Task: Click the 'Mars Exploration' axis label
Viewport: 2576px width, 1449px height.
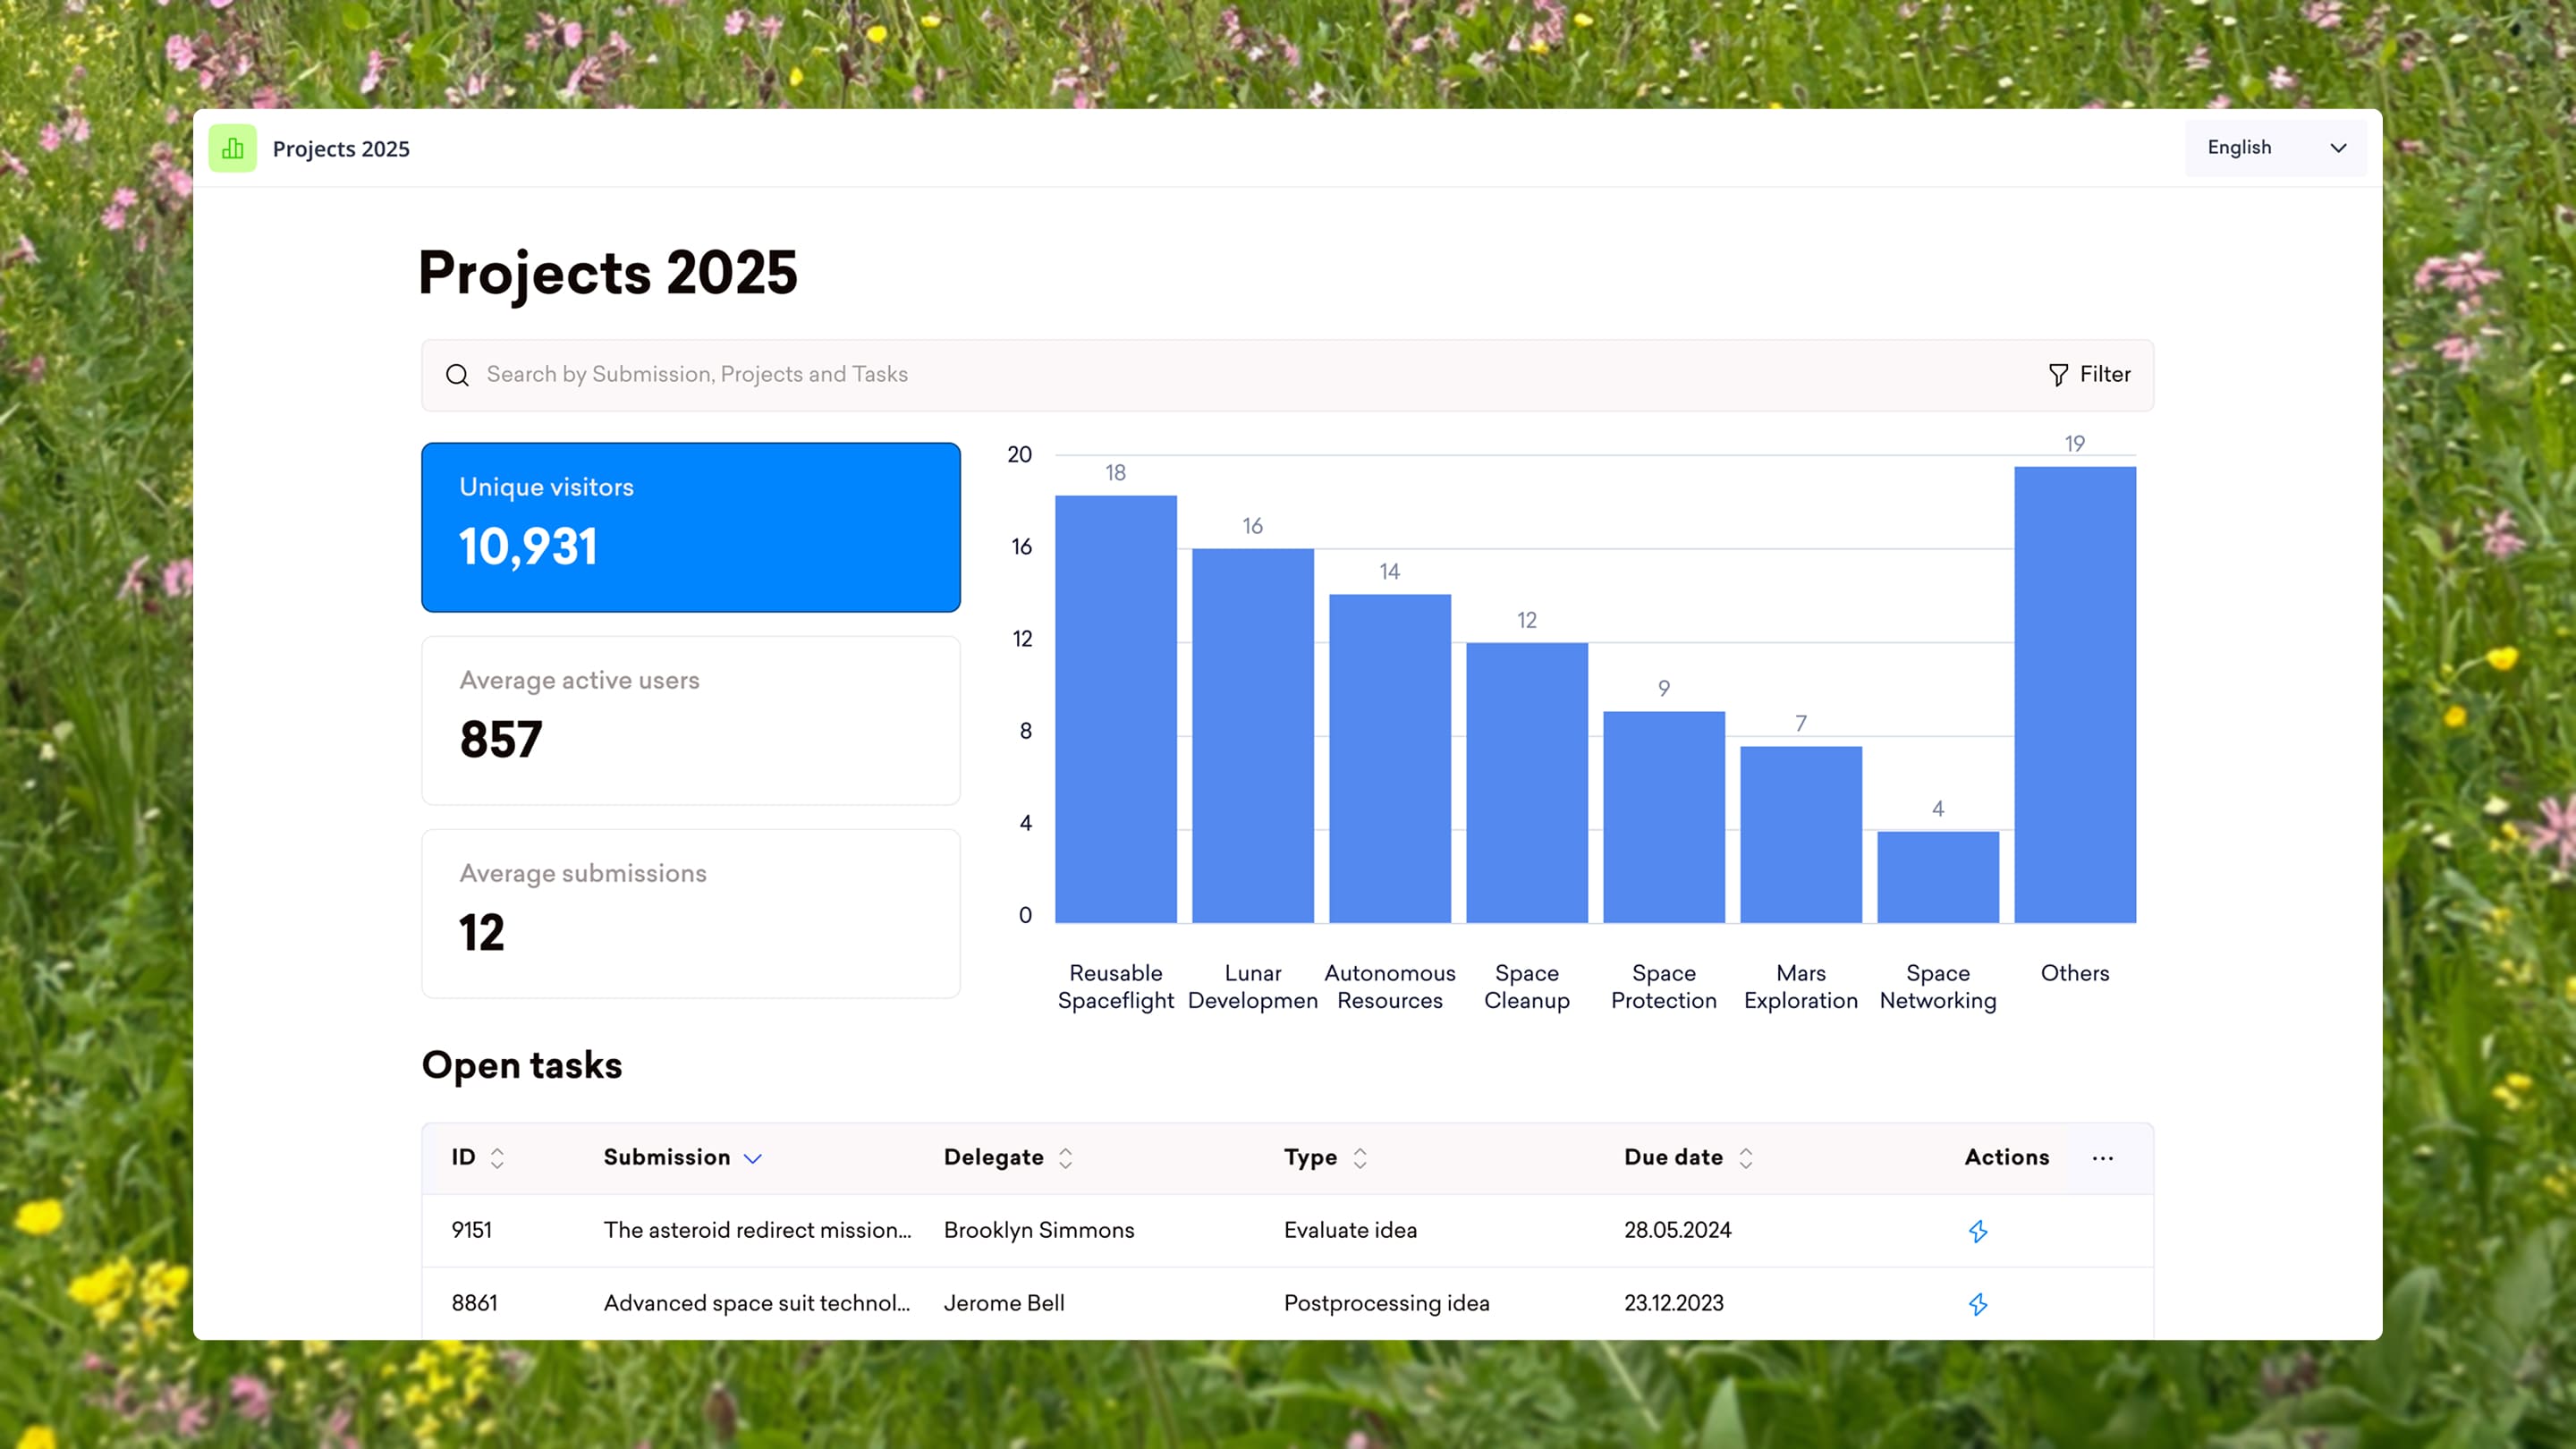Action: pos(1801,987)
